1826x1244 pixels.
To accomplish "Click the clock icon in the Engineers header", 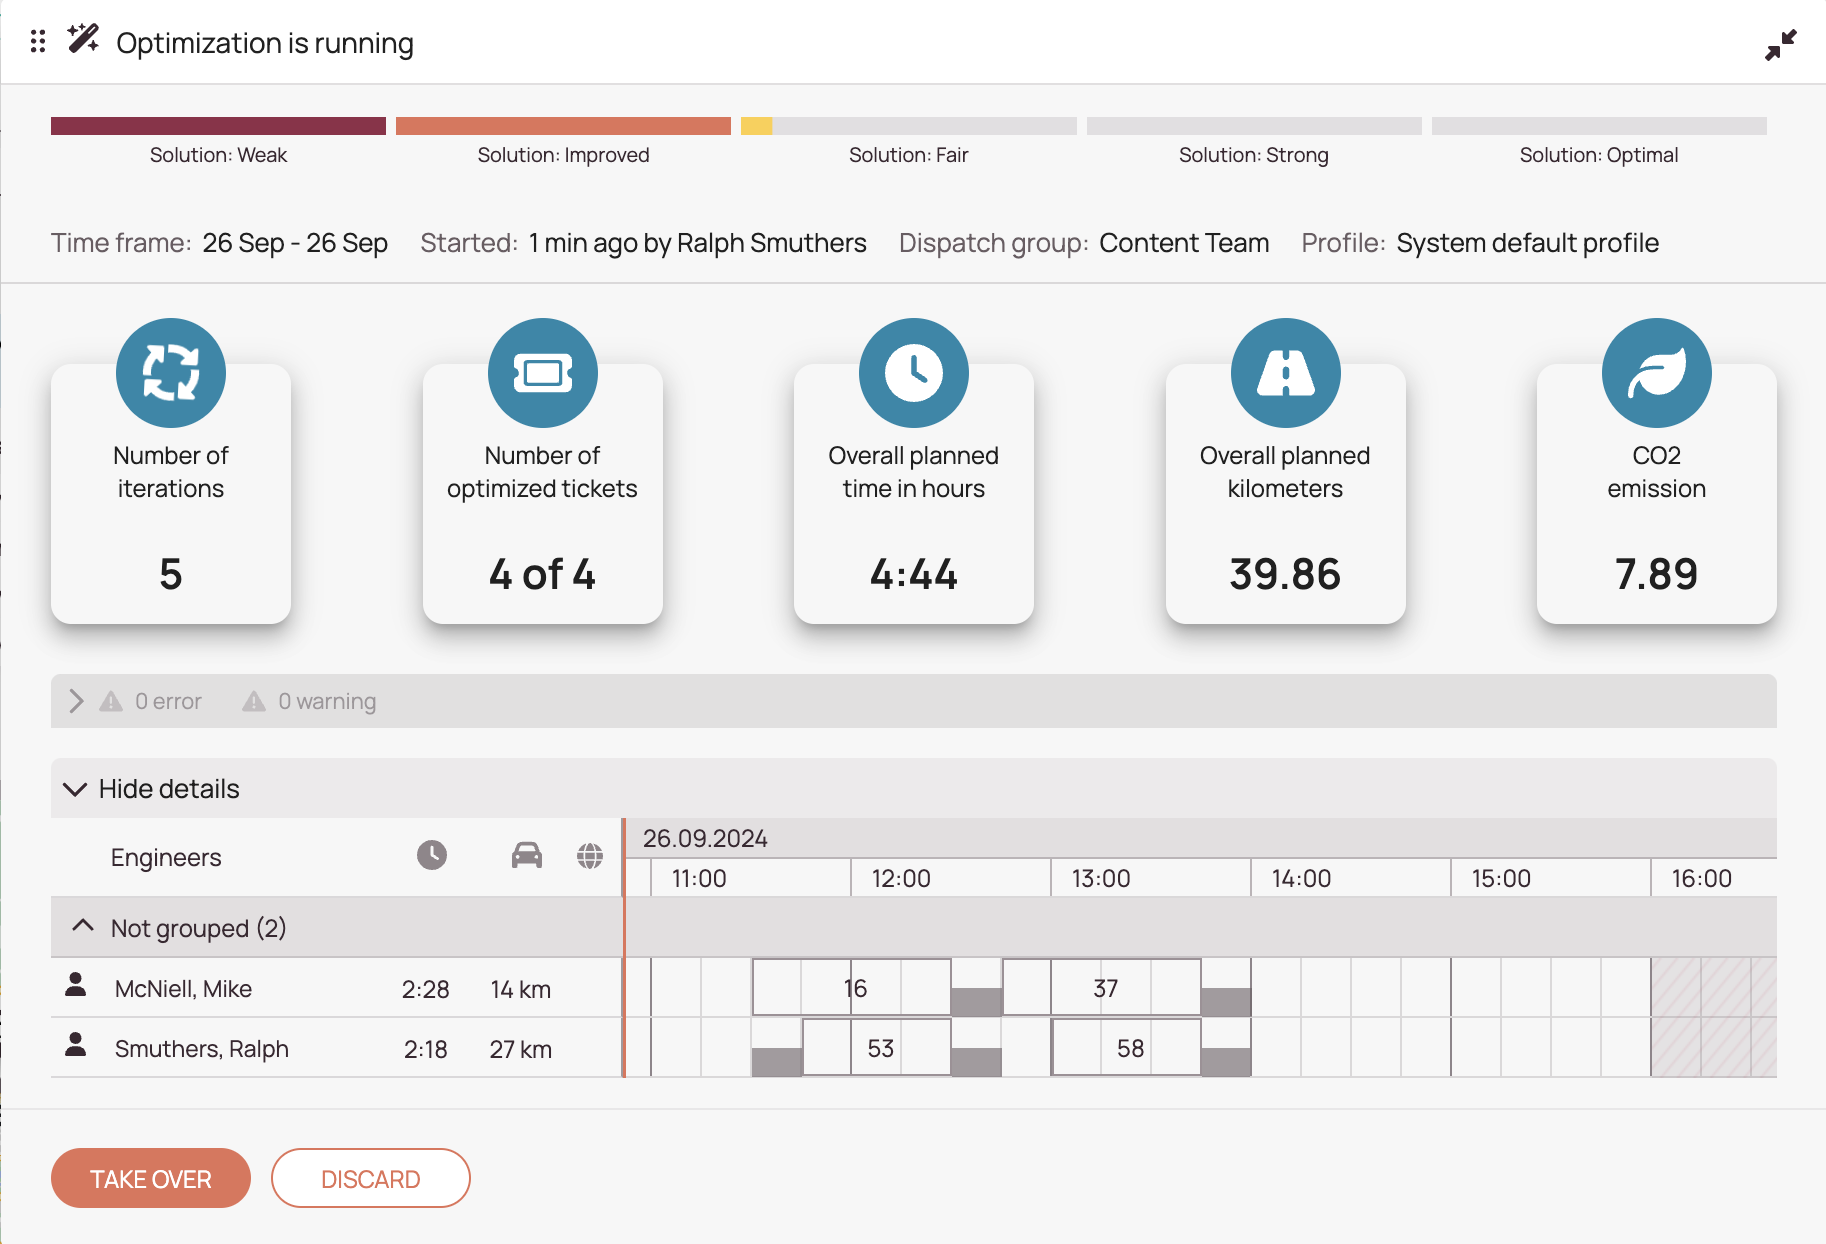I will [x=431, y=856].
